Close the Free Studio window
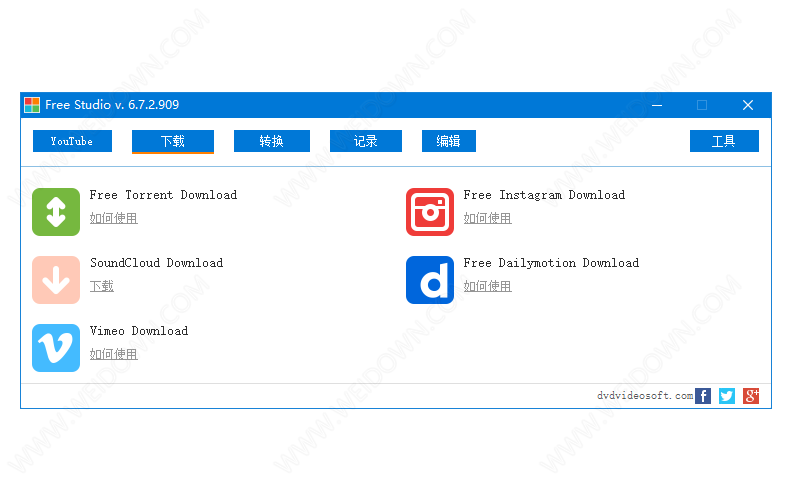Image resolution: width=790 pixels, height=500 pixels. (748, 105)
